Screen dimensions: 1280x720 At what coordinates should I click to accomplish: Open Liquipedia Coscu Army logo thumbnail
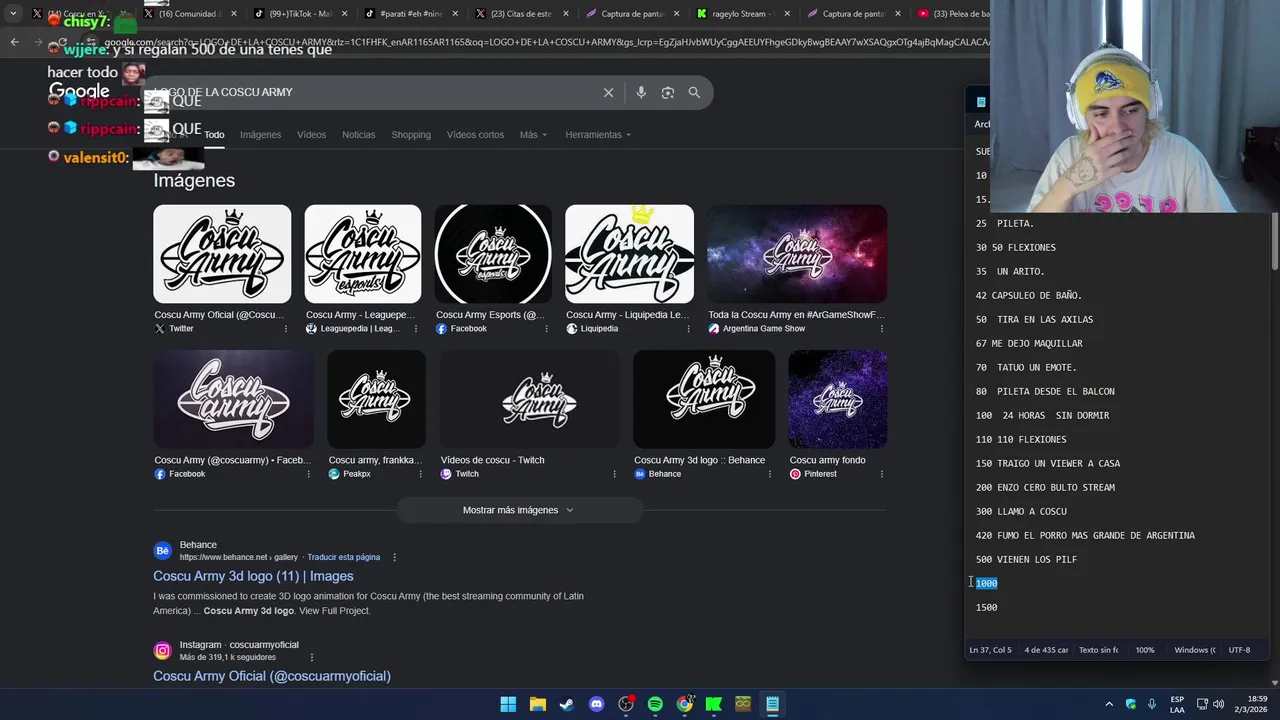coord(629,254)
